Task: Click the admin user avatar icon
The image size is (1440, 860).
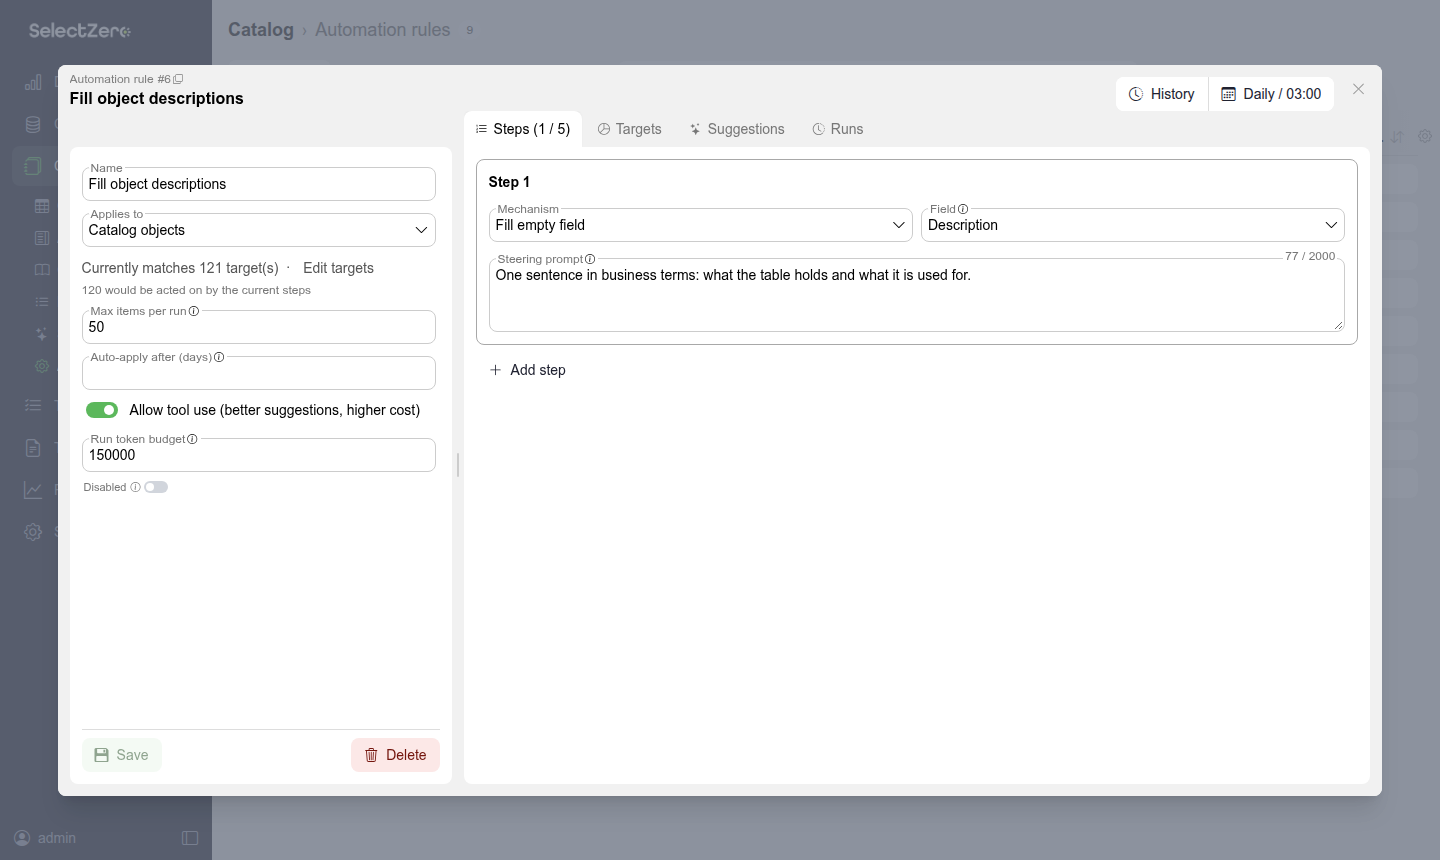Action: click(22, 838)
